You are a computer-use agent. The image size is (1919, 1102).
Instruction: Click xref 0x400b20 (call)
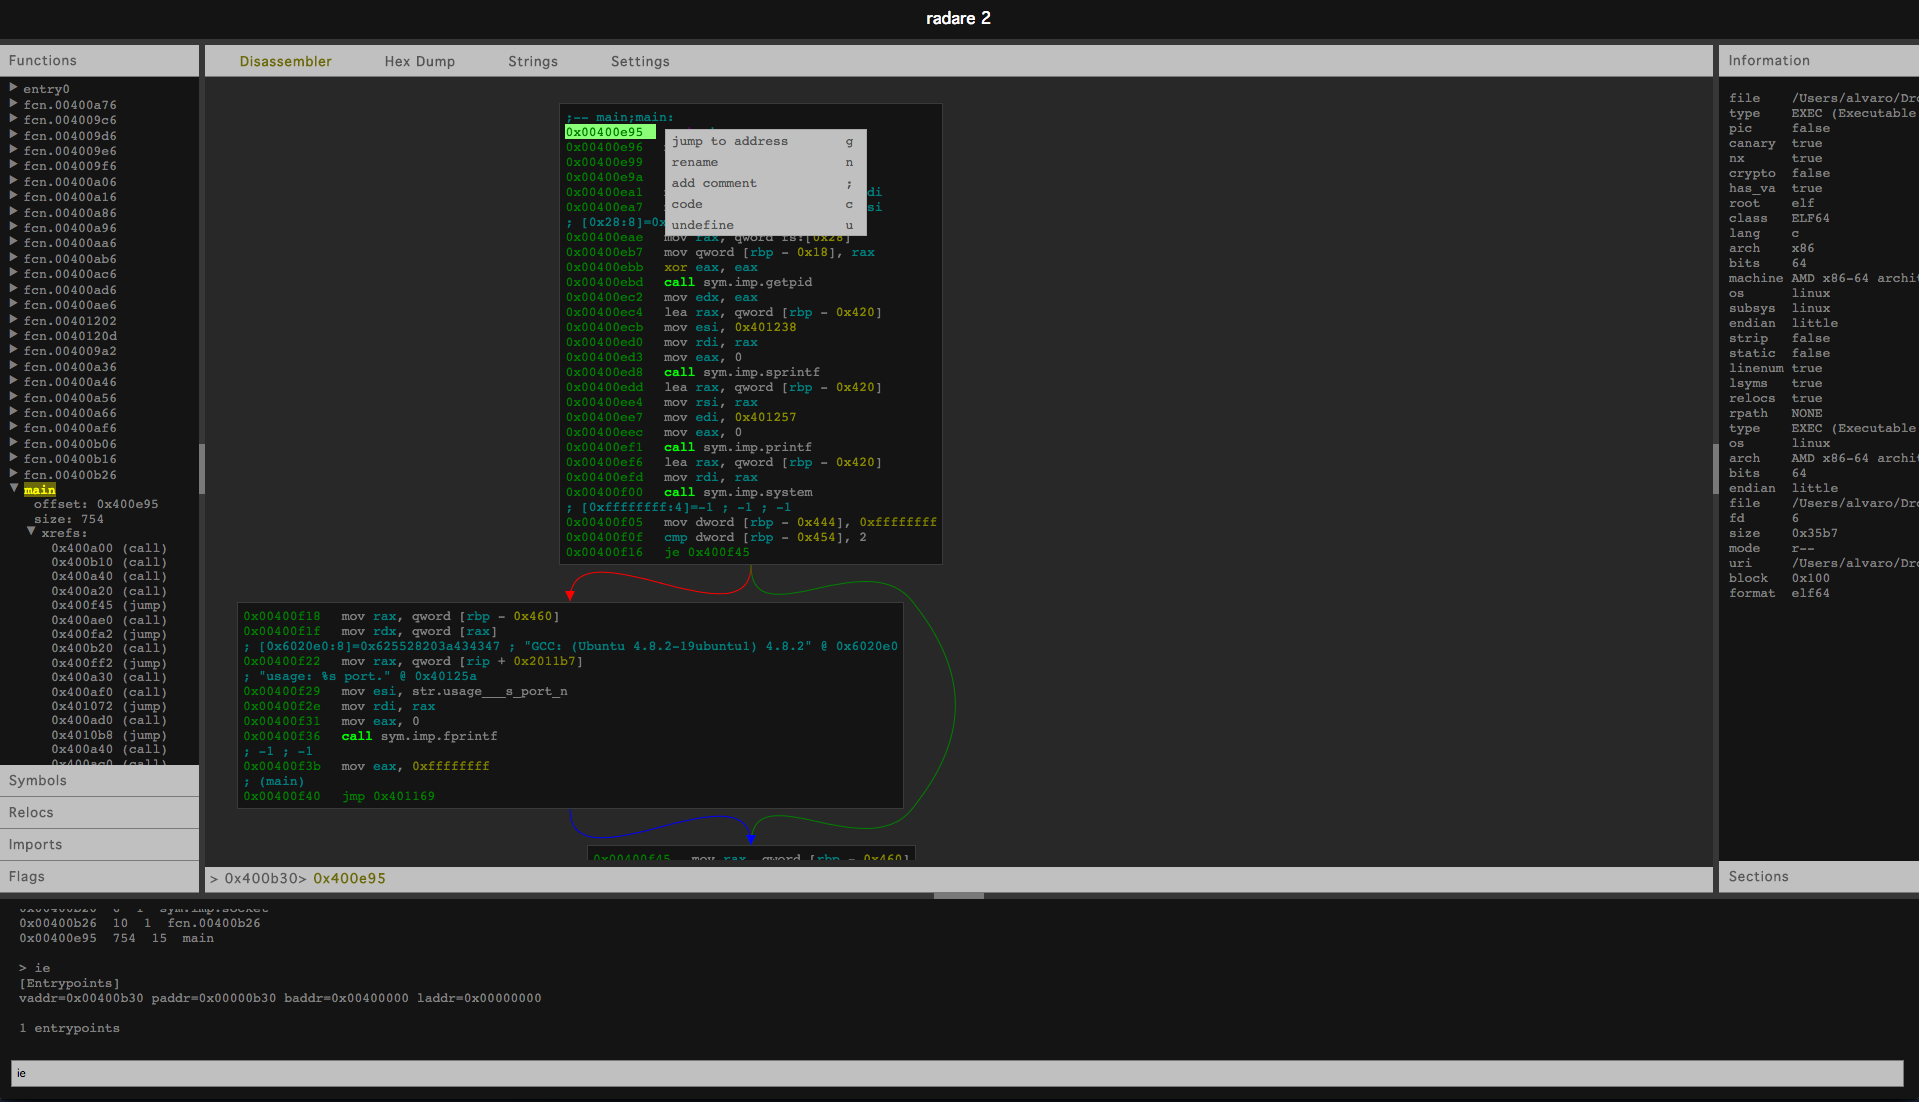pos(109,648)
